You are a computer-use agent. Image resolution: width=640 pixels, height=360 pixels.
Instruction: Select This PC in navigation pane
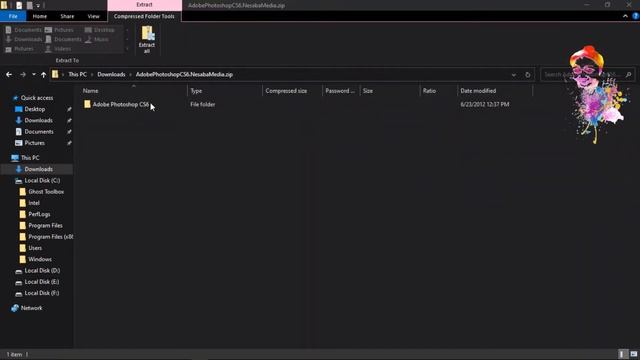click(x=30, y=158)
